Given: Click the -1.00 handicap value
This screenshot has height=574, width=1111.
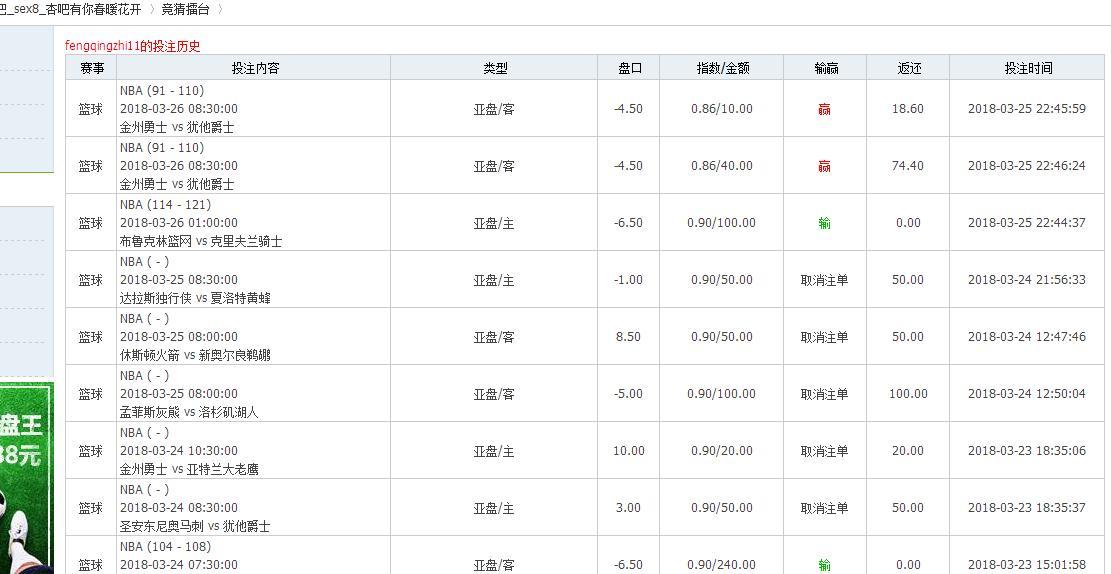Looking at the screenshot, I should (628, 279).
